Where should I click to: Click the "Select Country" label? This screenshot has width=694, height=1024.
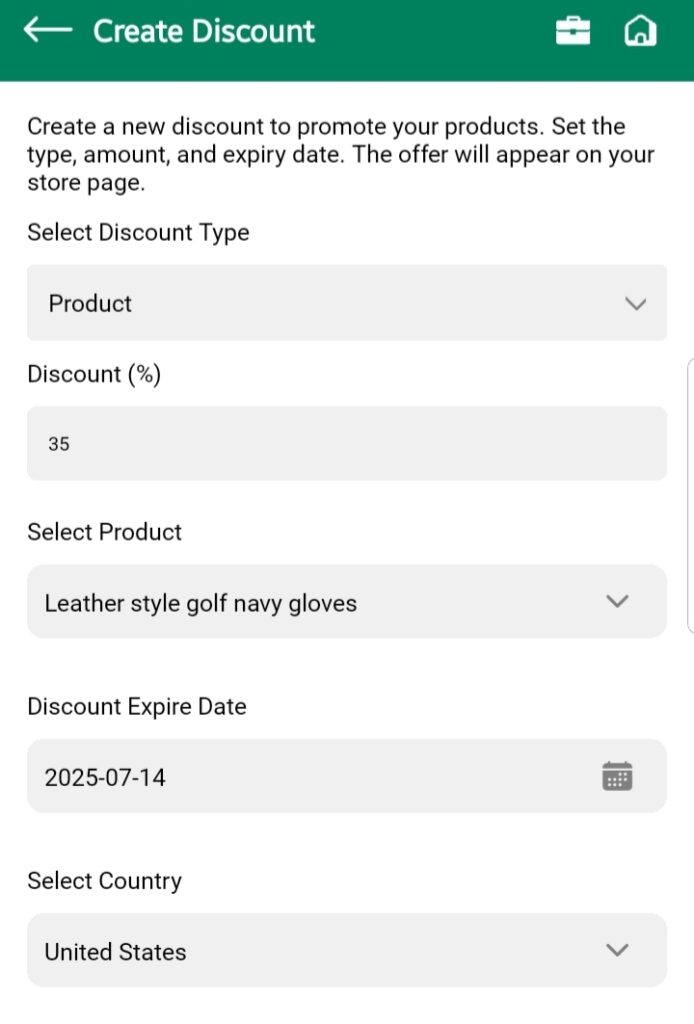pos(104,881)
